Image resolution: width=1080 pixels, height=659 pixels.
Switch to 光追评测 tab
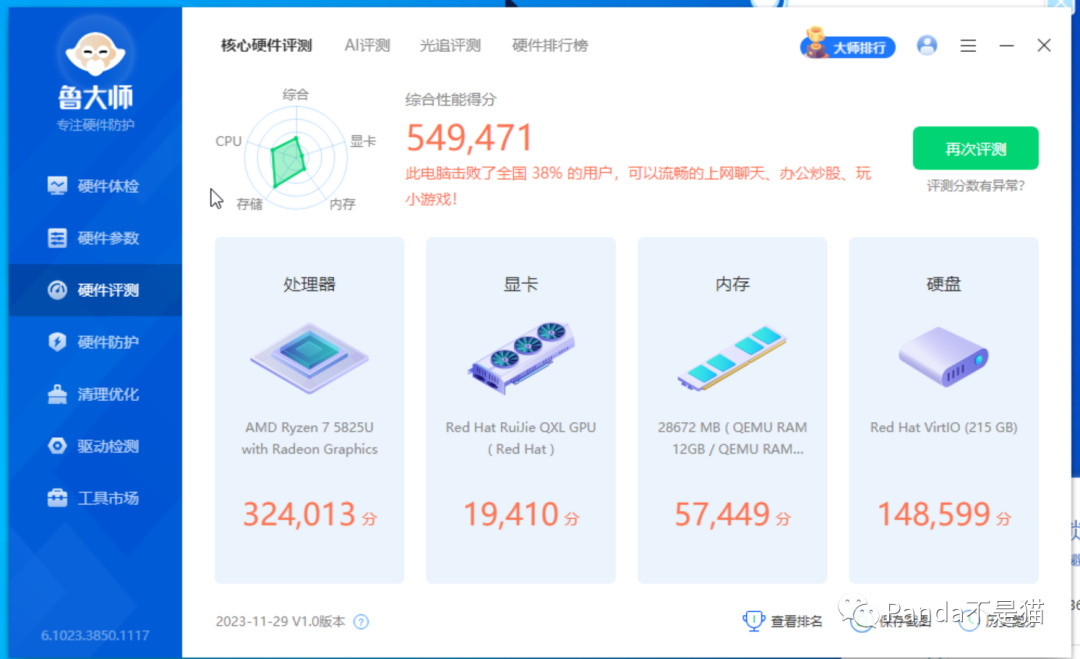click(450, 45)
